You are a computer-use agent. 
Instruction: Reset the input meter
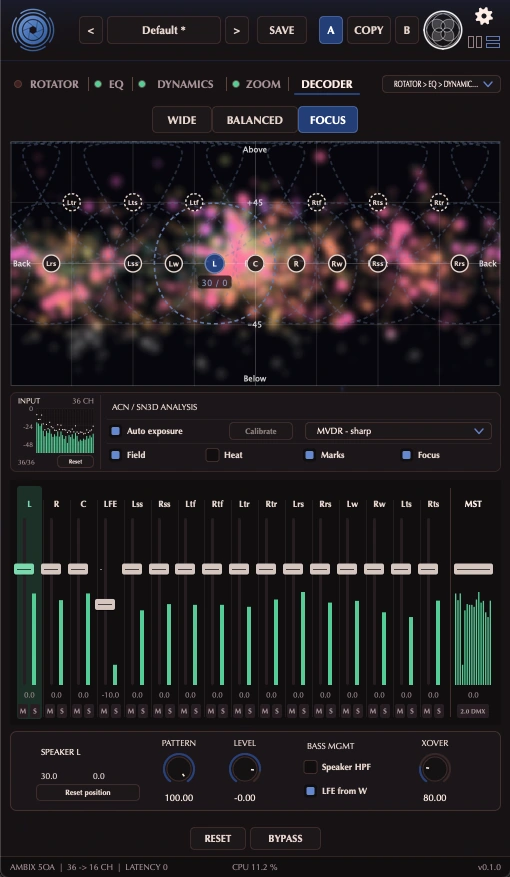75,461
